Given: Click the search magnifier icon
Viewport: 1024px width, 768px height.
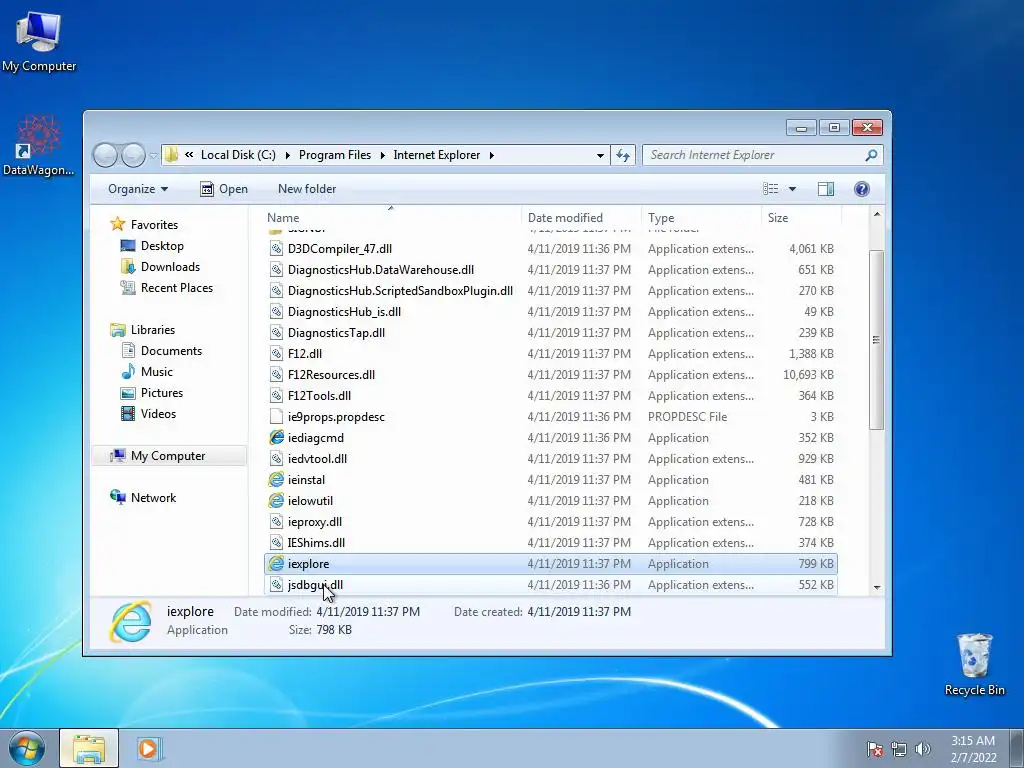Looking at the screenshot, I should 871,155.
